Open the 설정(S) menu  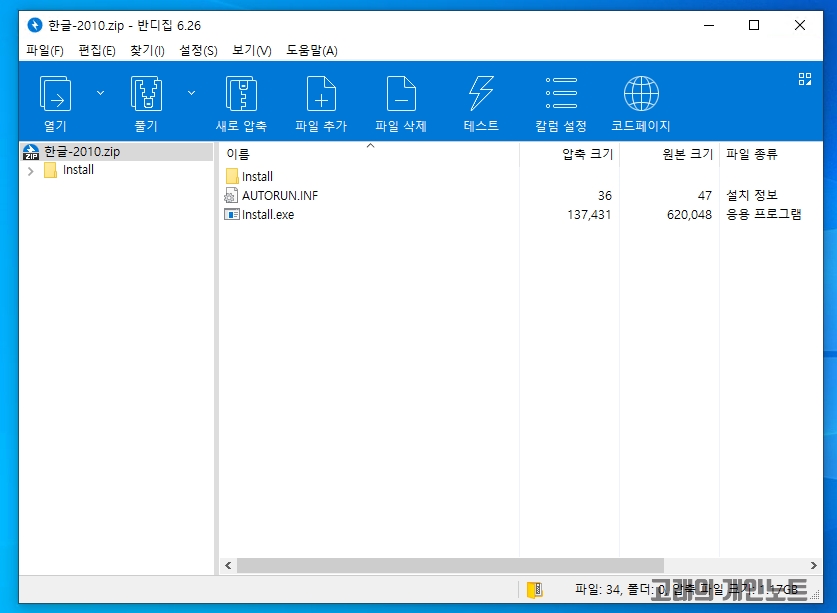click(198, 51)
